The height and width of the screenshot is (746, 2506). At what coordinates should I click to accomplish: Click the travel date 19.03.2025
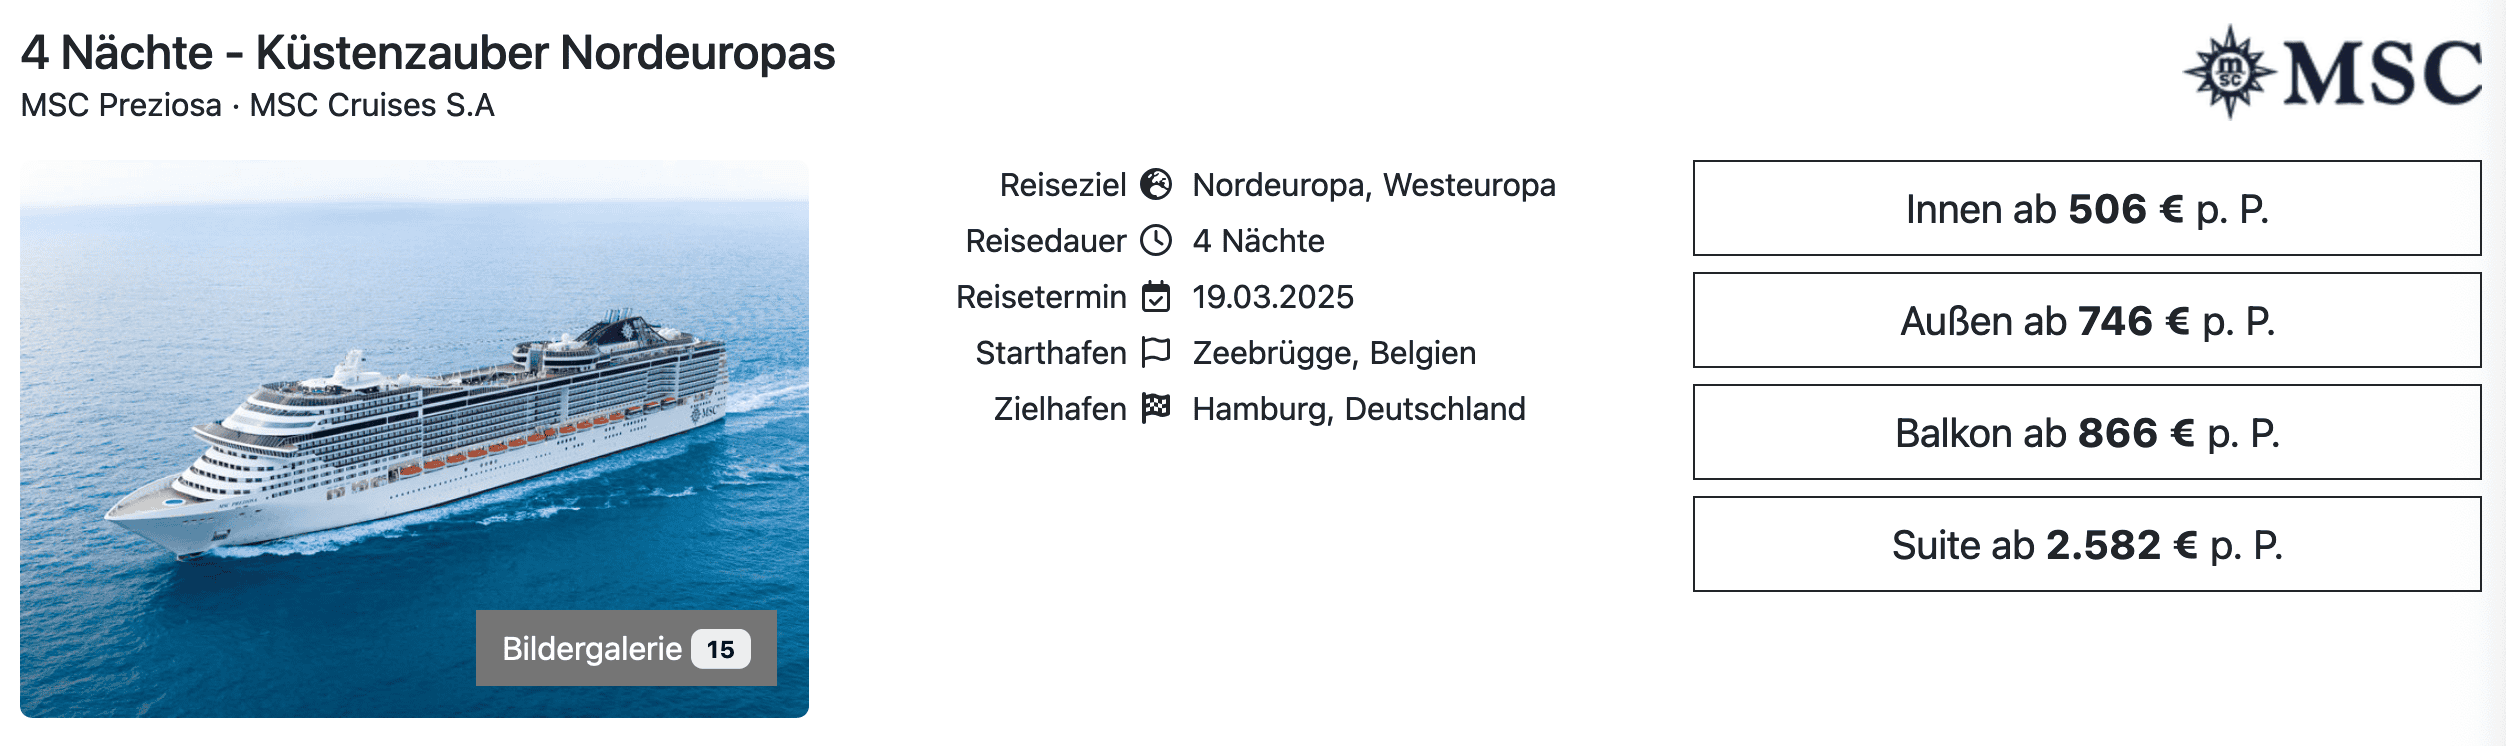1273,297
